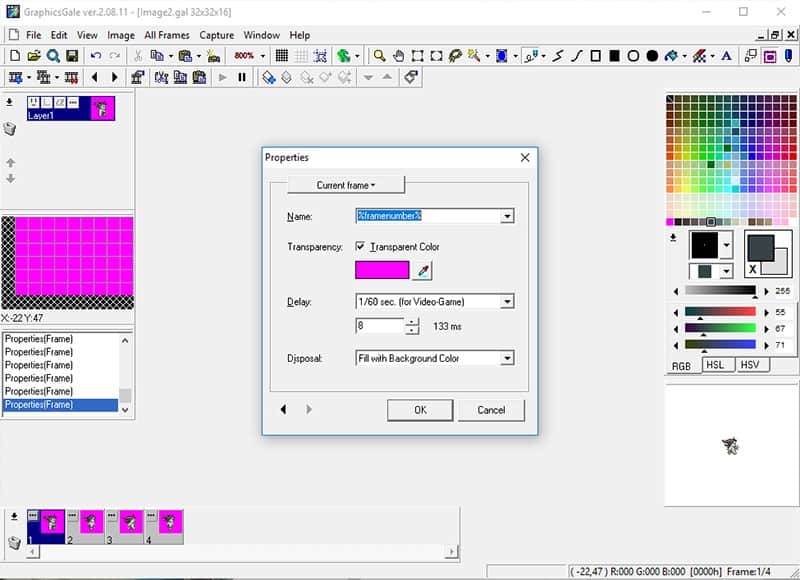This screenshot has width=800, height=580.
Task: Switch to the HSL color tab
Action: click(715, 365)
